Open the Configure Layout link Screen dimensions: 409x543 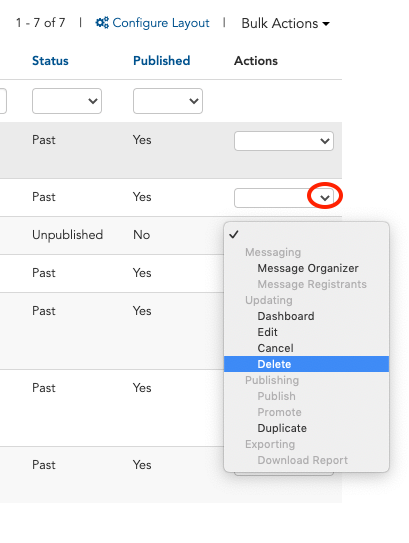(152, 23)
